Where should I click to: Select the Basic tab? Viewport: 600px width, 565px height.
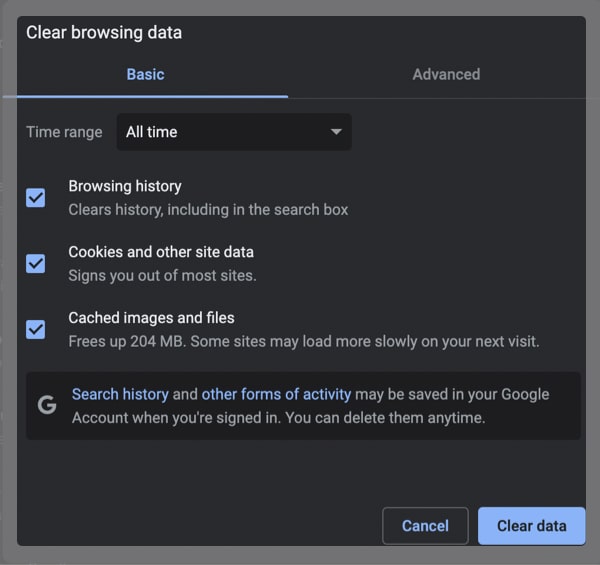click(145, 75)
